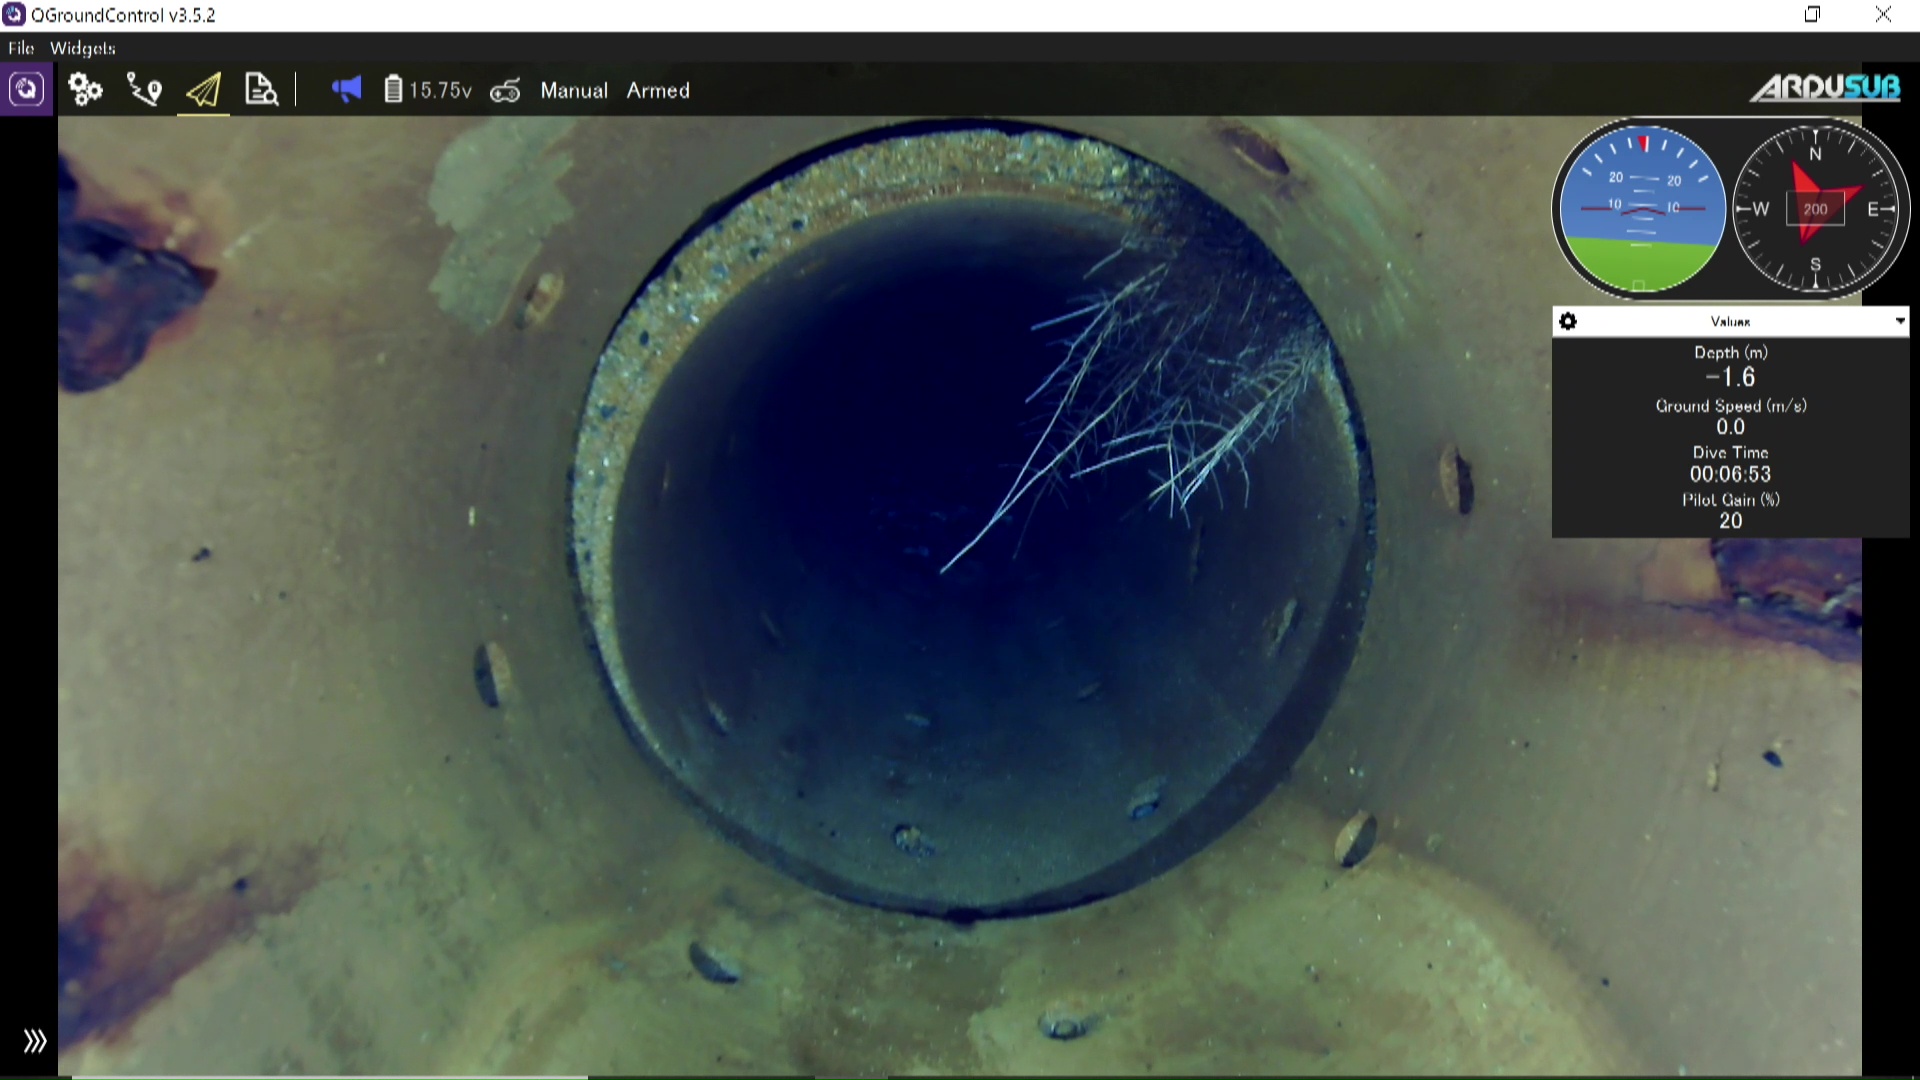Switch to Plan view waypoint icon
The height and width of the screenshot is (1080, 1920).
(x=144, y=90)
